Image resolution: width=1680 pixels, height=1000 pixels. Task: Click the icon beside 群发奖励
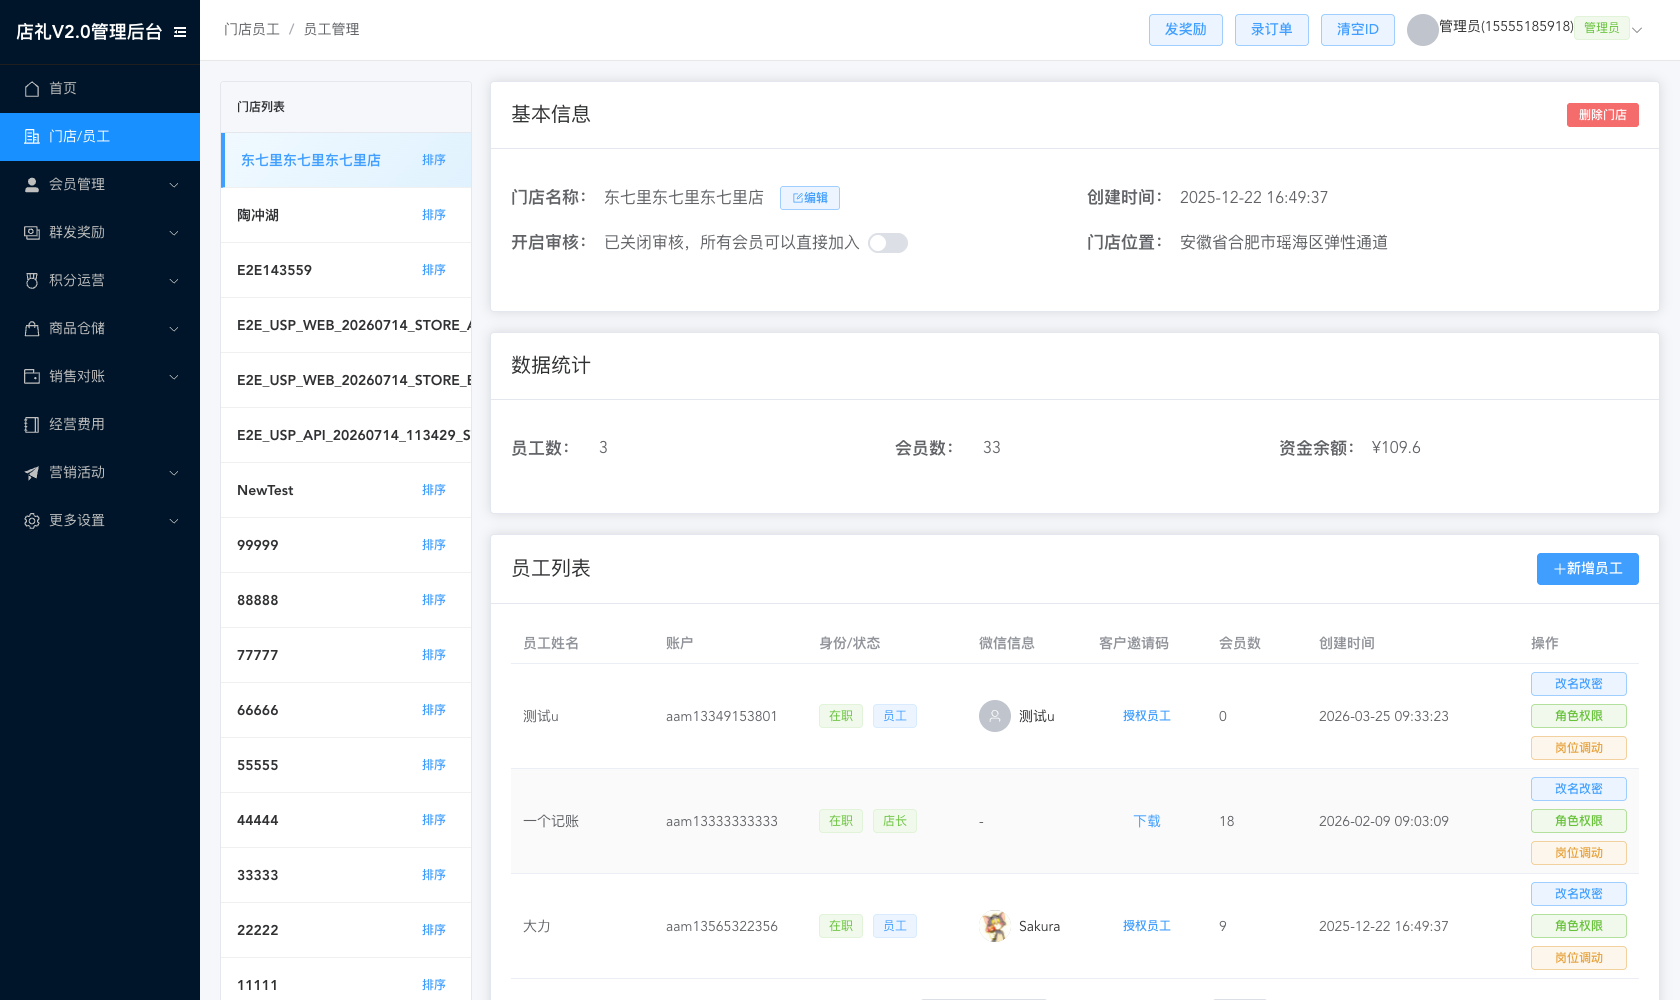32,233
